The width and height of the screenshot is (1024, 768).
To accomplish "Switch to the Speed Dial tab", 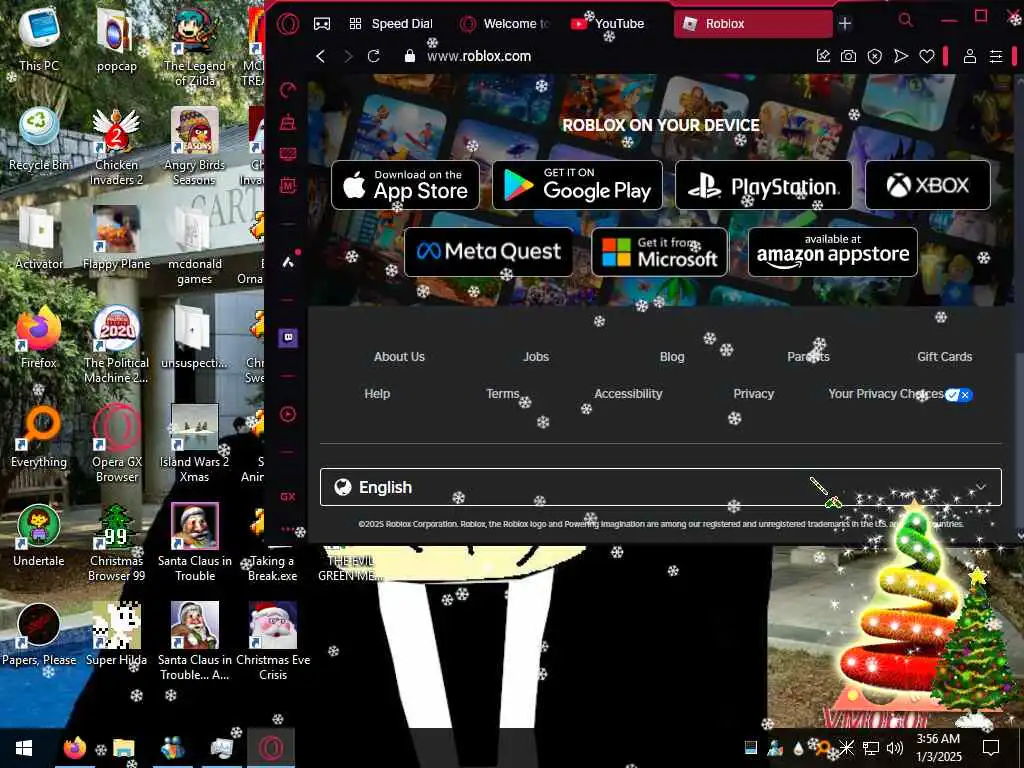I will [x=391, y=24].
